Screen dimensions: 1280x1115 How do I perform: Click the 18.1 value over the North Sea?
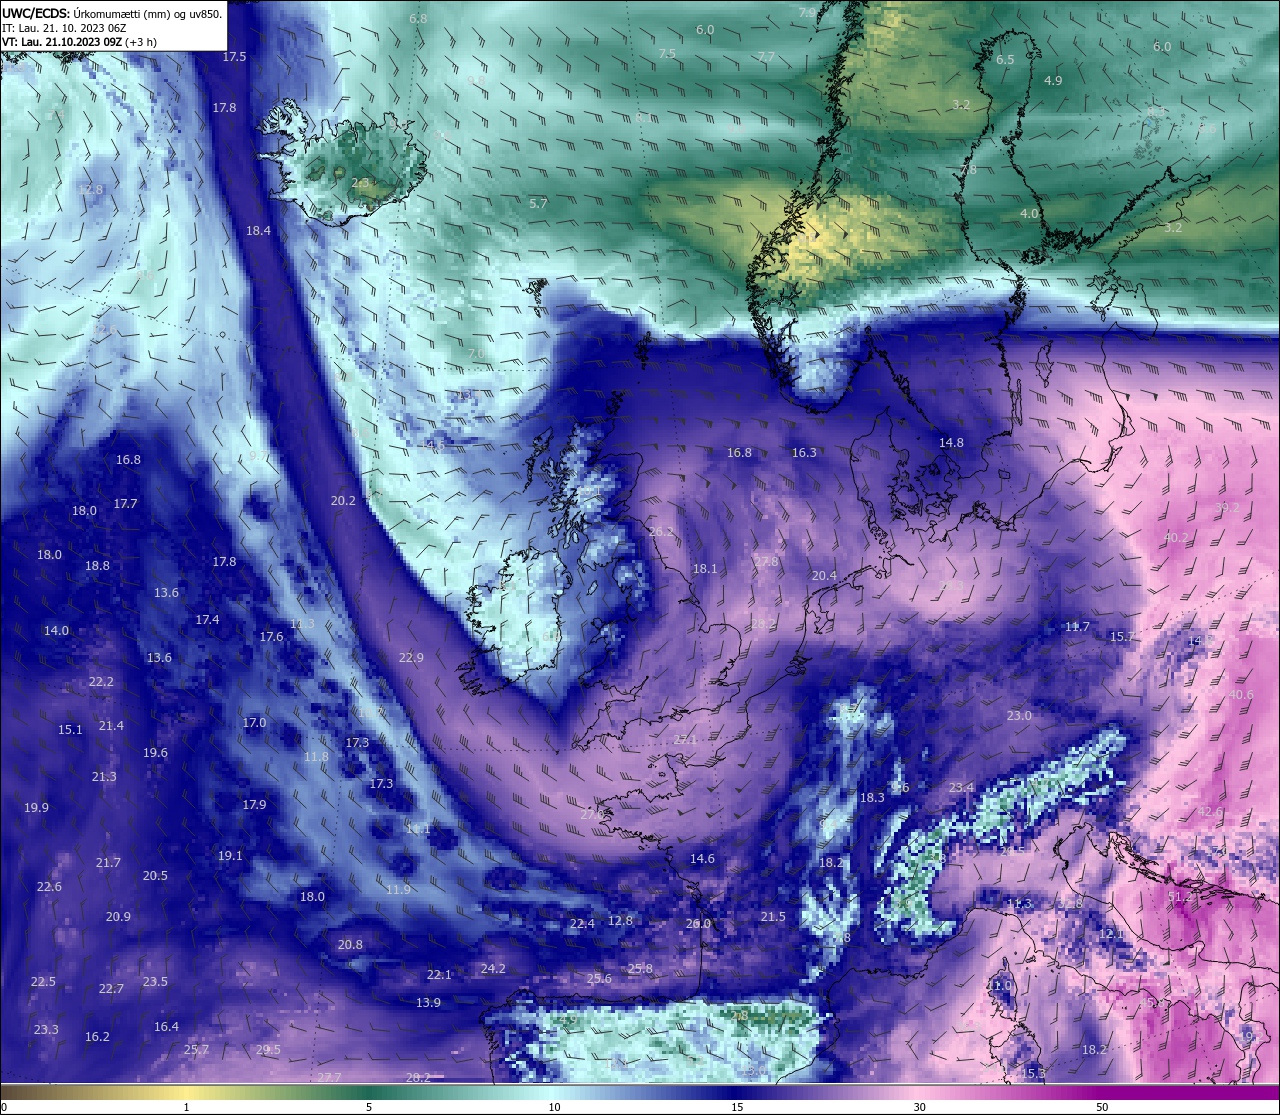[705, 569]
